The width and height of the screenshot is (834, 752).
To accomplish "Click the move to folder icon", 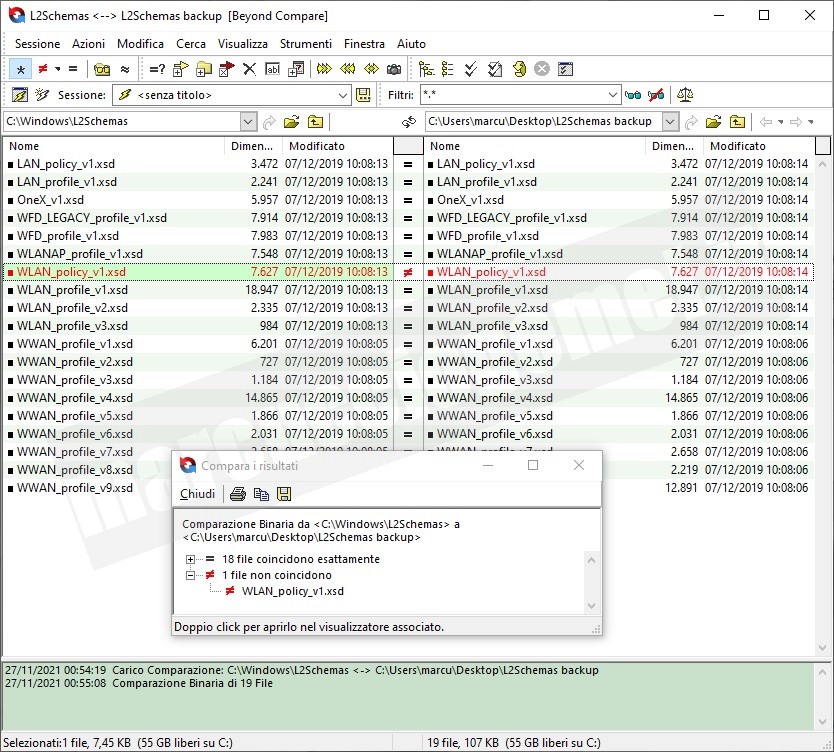I will [x=204, y=69].
